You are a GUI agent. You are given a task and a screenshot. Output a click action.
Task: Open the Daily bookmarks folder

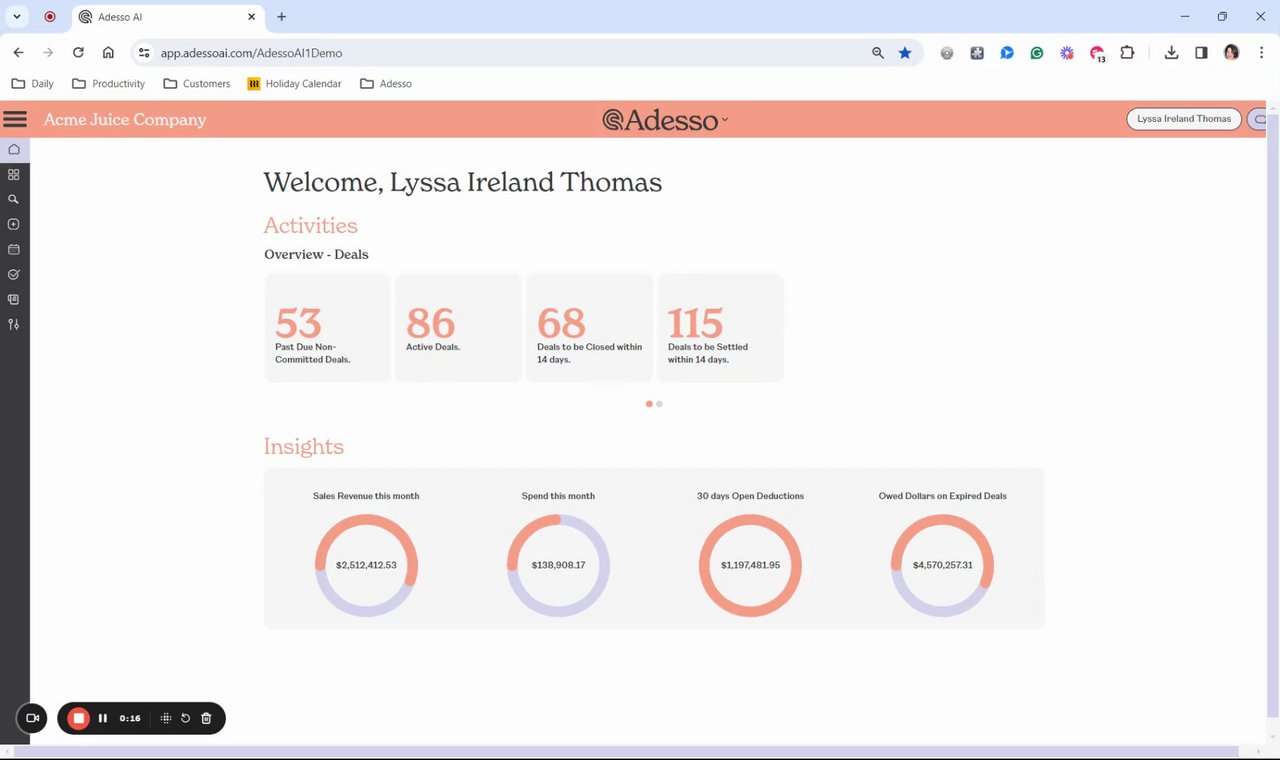click(32, 84)
